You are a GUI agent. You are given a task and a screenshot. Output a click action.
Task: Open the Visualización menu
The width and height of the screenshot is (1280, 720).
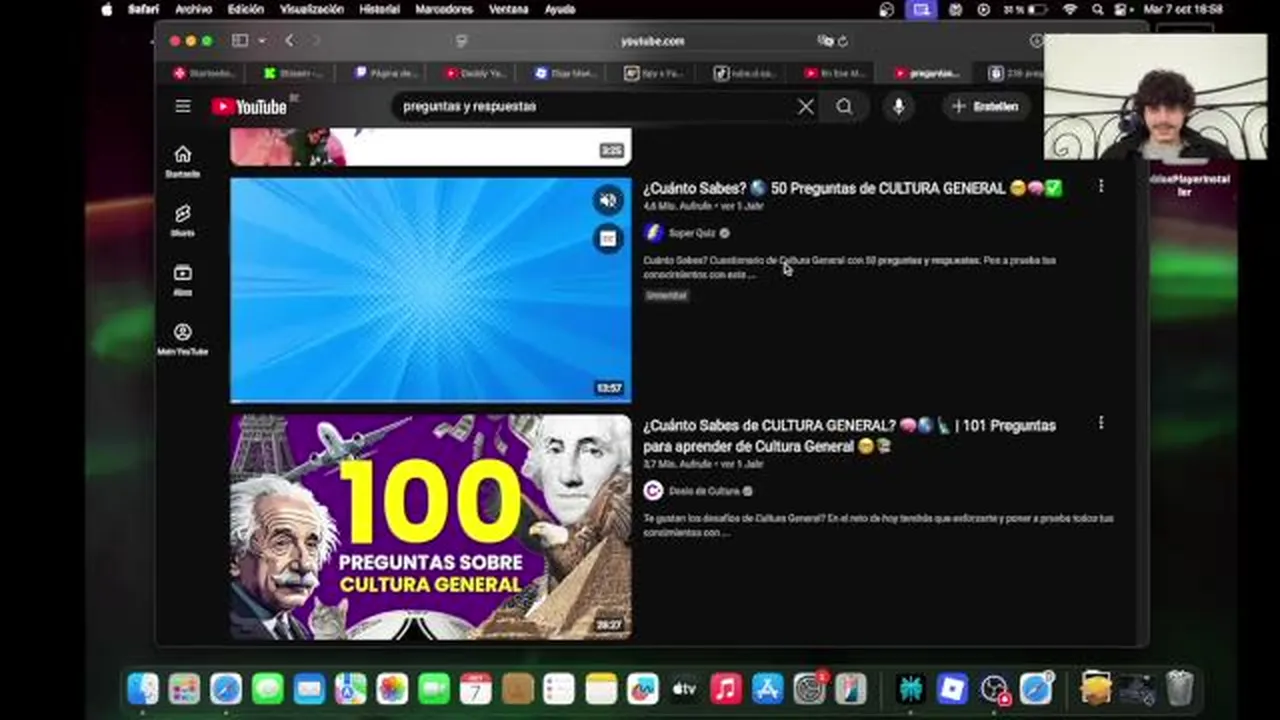pyautogui.click(x=313, y=9)
